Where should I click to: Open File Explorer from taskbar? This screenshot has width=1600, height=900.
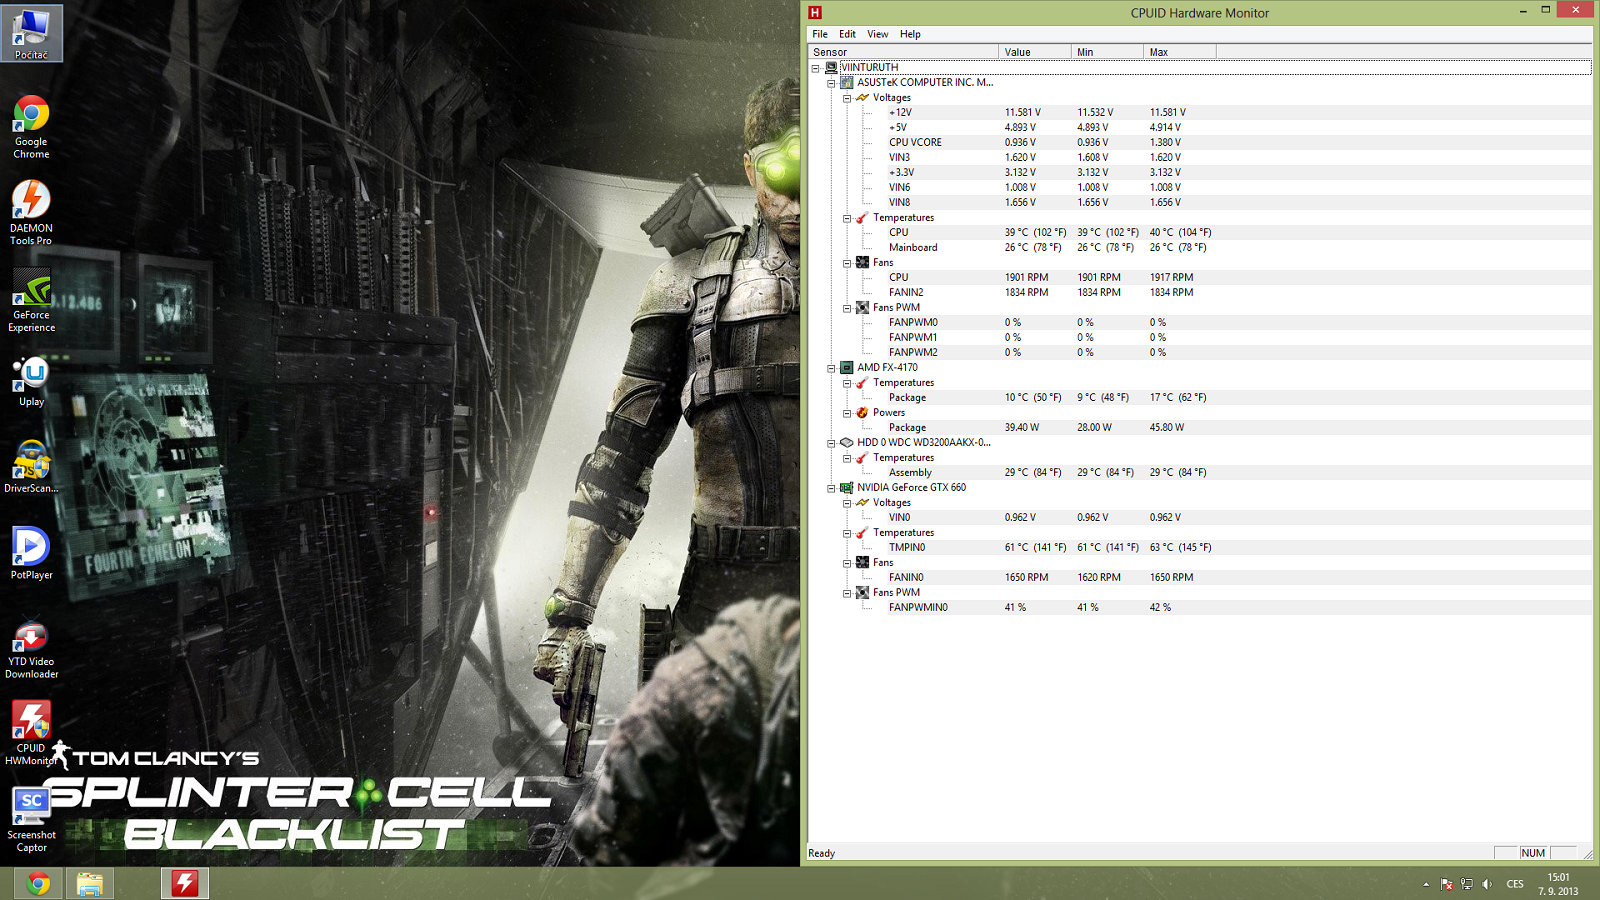[x=89, y=883]
